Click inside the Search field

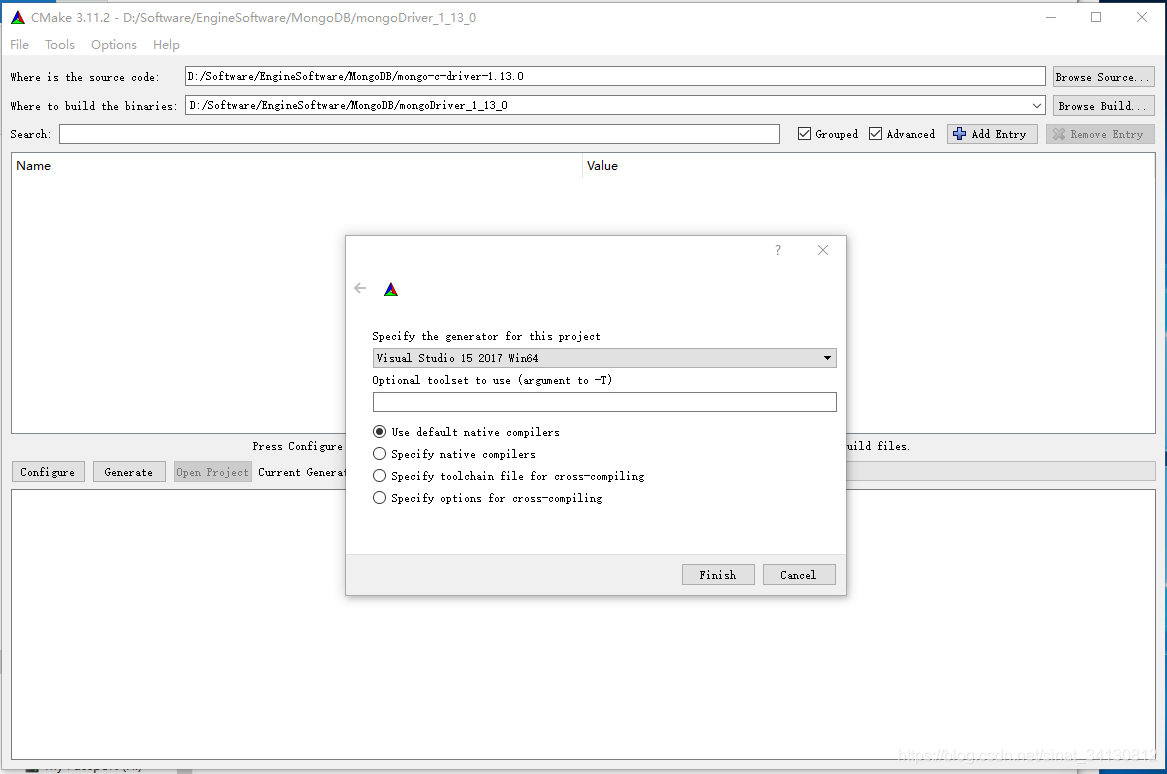click(x=419, y=134)
